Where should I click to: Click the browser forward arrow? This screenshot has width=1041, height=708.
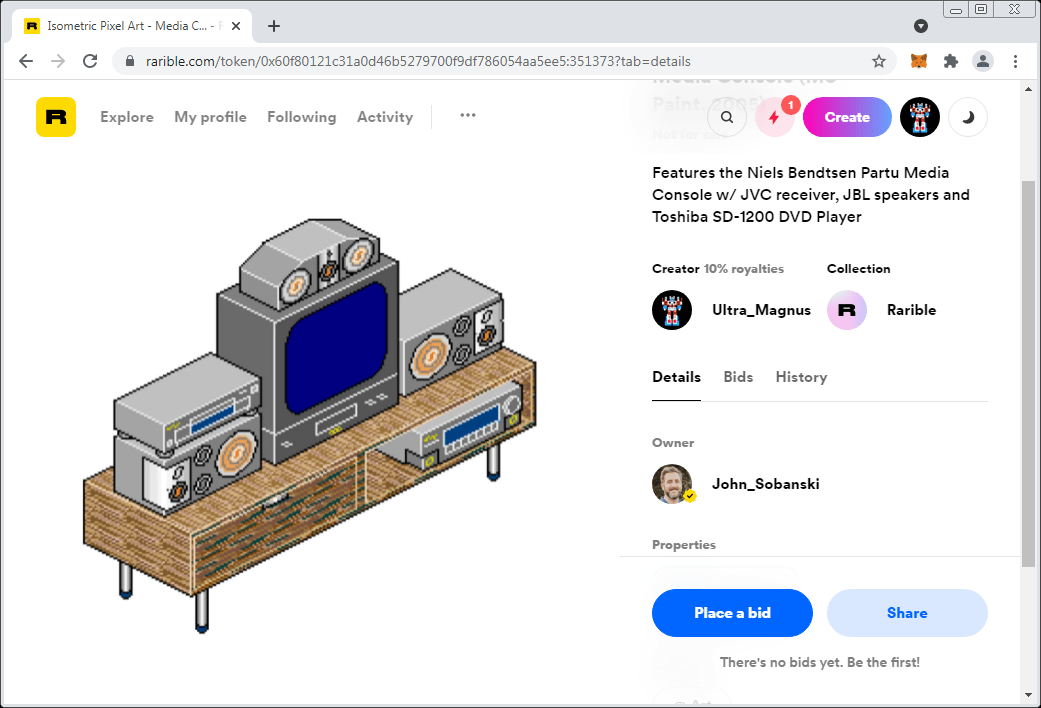coord(58,61)
